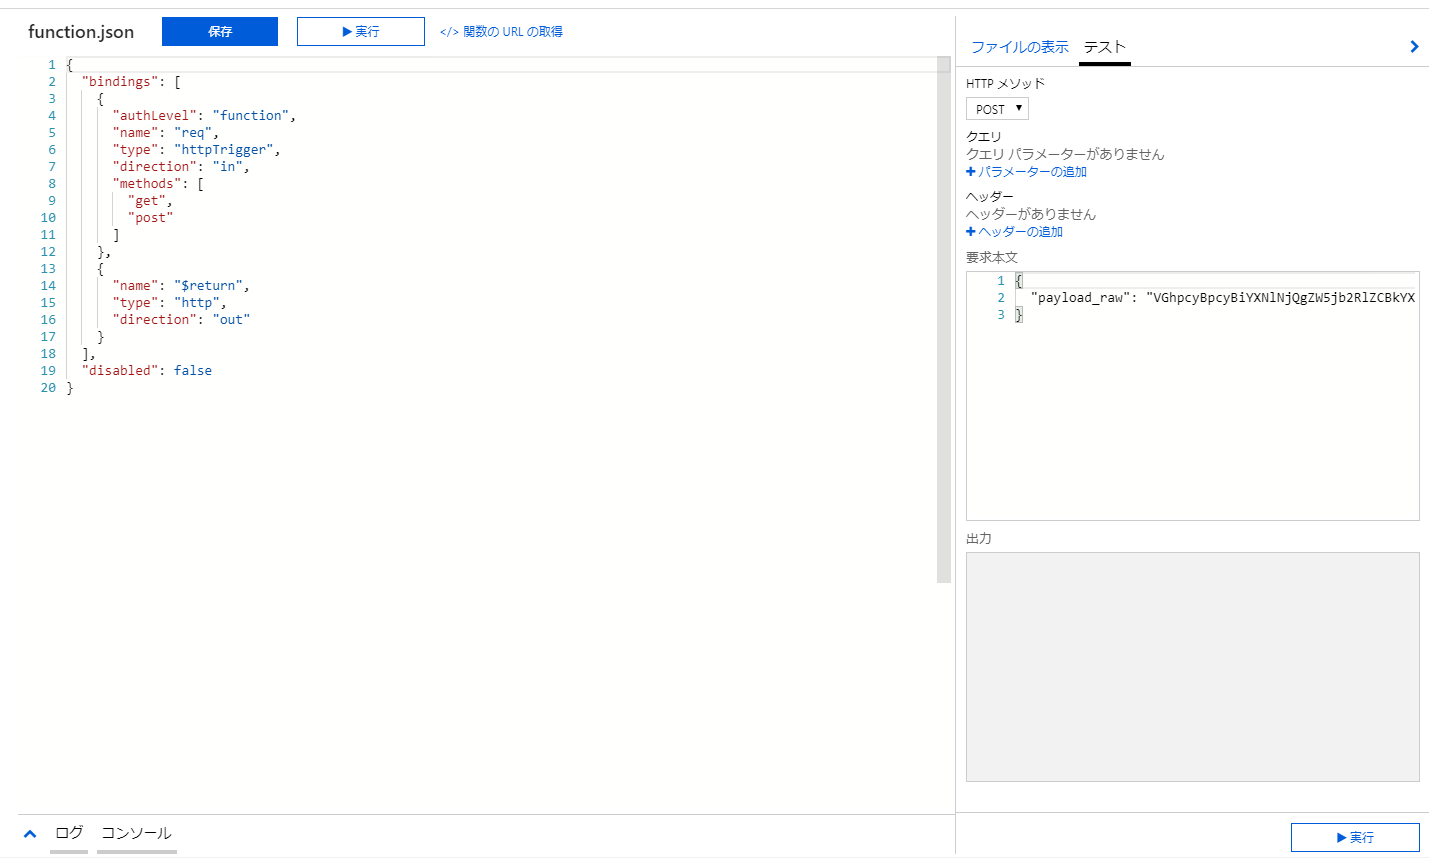
Task: Click the "post" method entry
Action: (150, 218)
